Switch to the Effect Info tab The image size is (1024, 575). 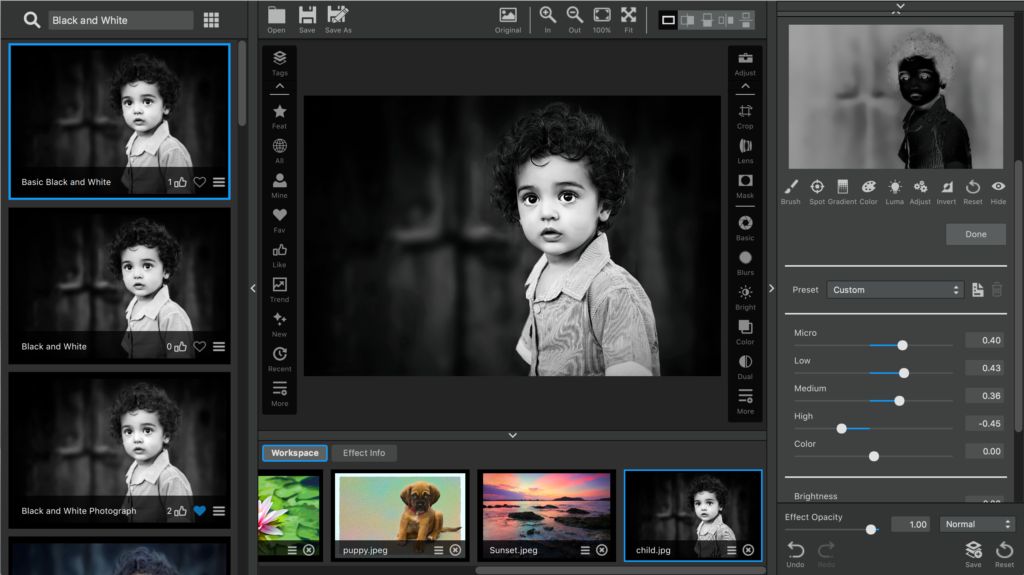(364, 453)
